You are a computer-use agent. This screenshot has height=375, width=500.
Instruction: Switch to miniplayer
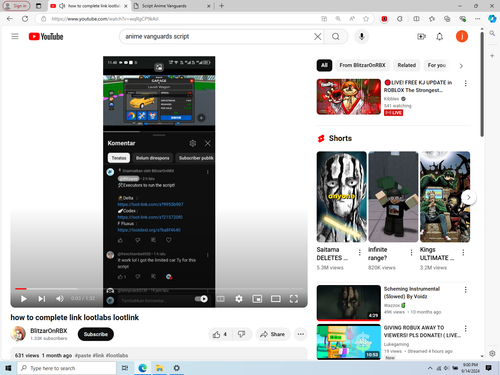tap(257, 299)
